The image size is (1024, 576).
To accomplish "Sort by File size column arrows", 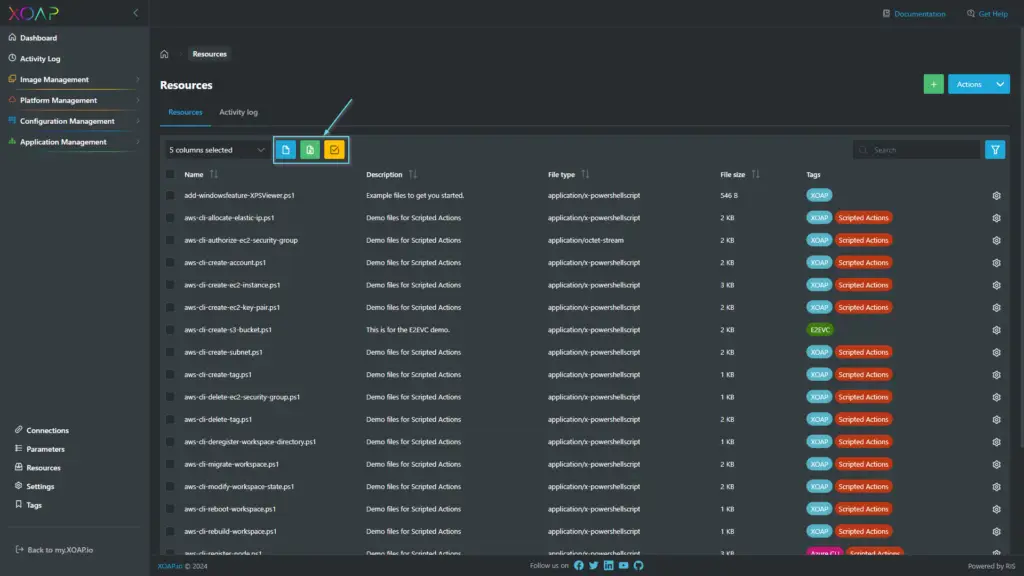I will [756, 174].
